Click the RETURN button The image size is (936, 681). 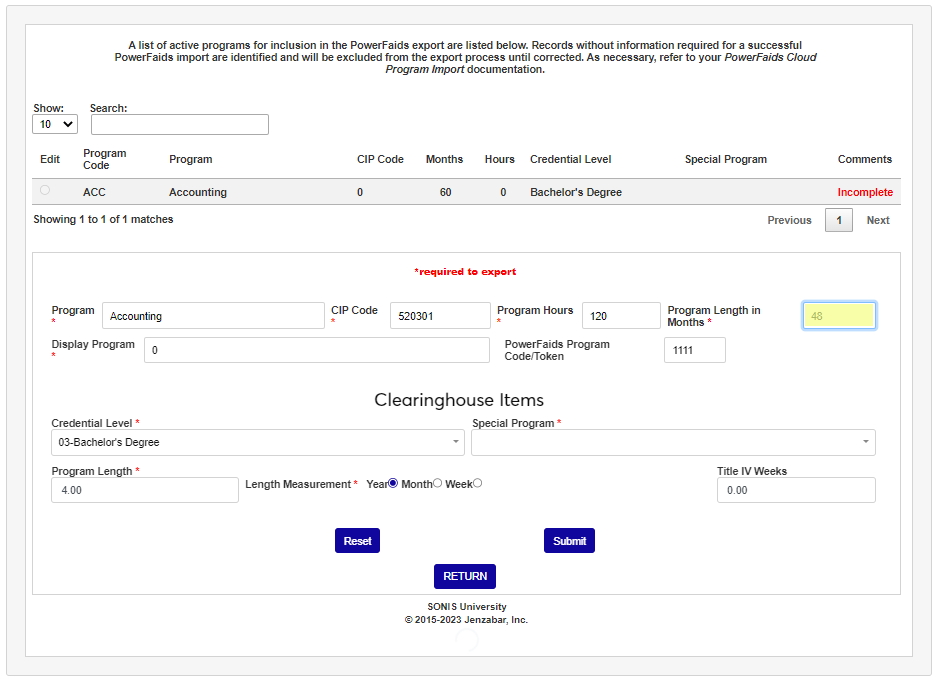[465, 576]
